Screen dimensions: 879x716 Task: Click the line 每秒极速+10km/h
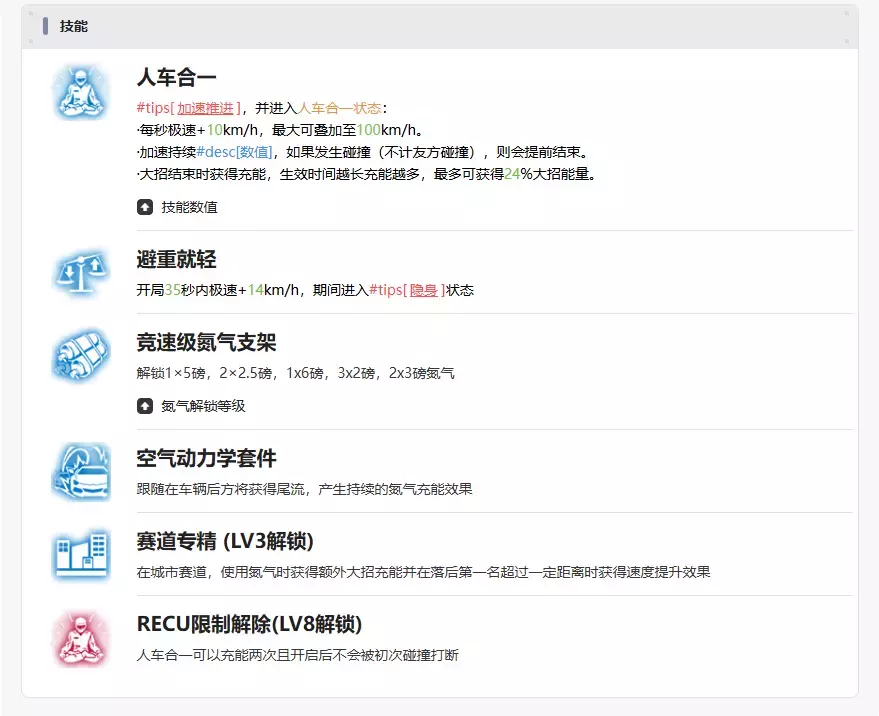point(280,130)
